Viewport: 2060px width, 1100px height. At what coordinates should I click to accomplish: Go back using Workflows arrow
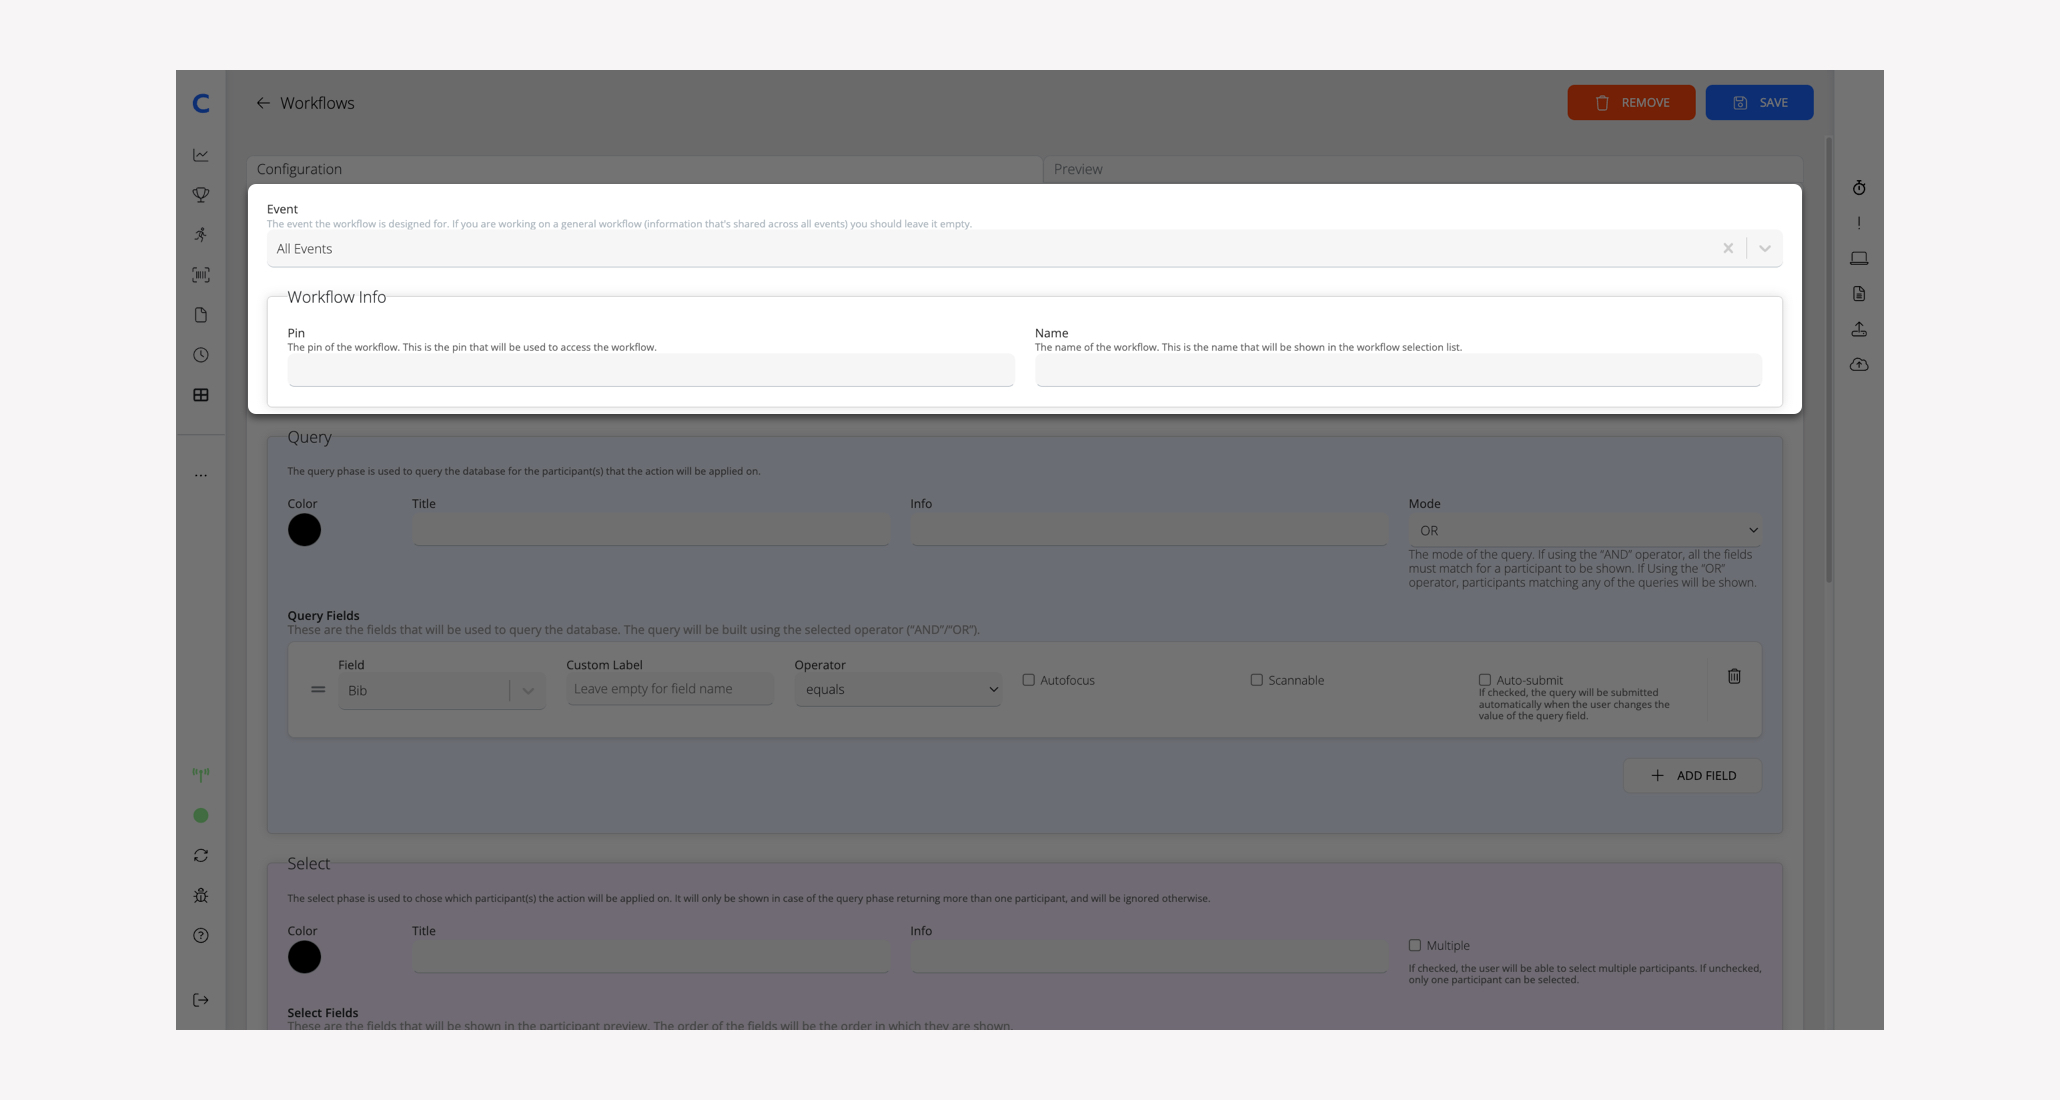[263, 103]
